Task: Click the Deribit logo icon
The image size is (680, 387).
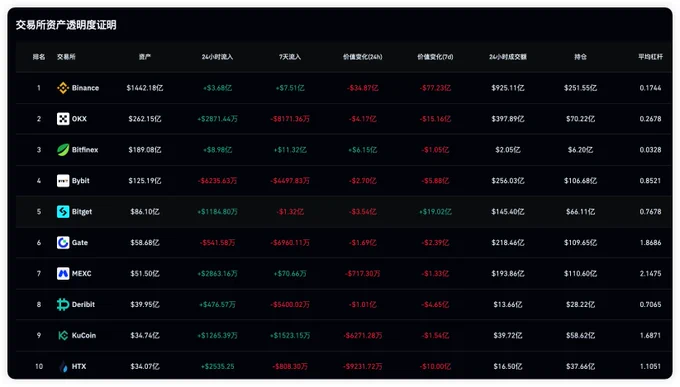Action: tap(63, 305)
